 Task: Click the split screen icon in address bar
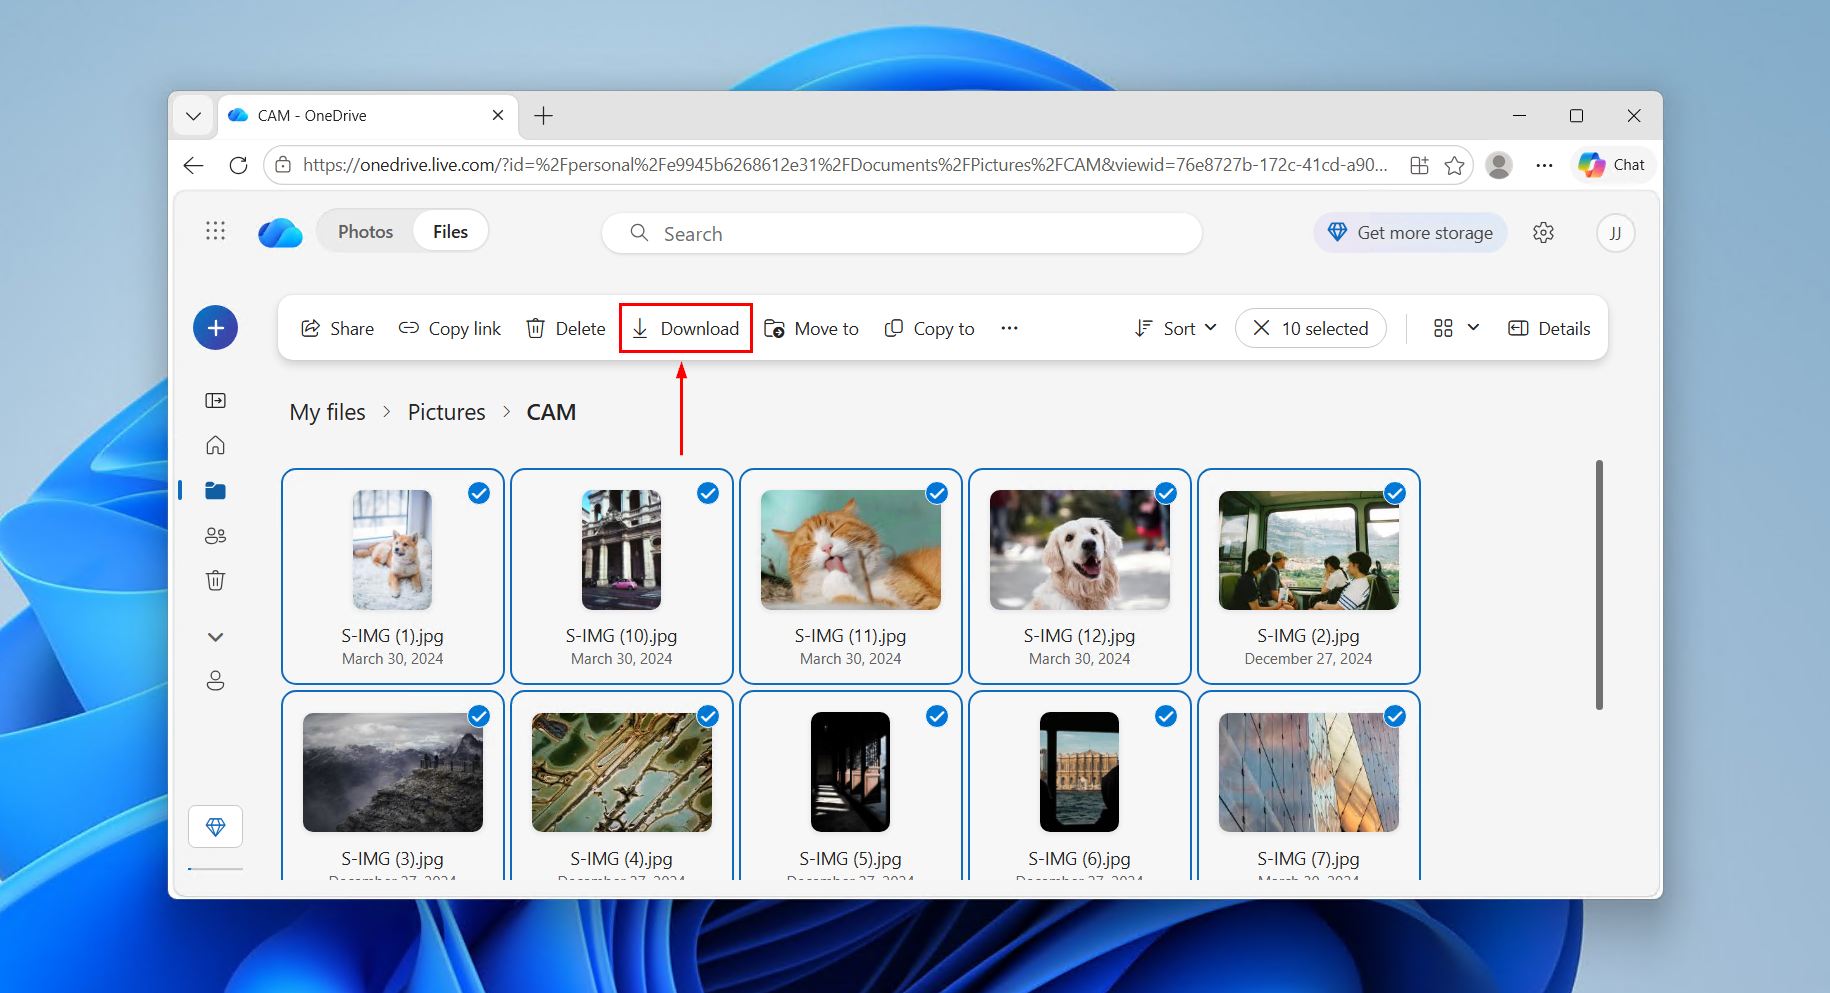tap(1419, 165)
